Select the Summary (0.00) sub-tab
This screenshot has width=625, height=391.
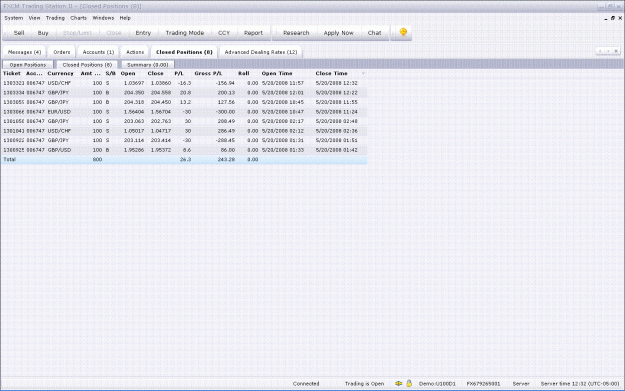point(147,65)
